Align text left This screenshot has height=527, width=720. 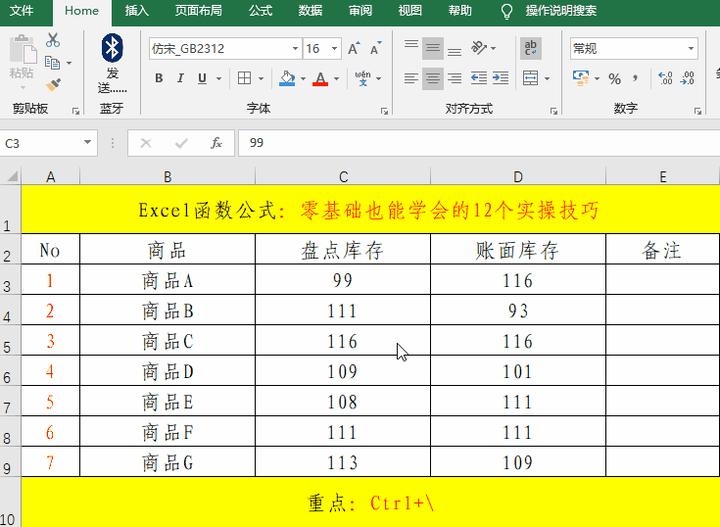(411, 78)
